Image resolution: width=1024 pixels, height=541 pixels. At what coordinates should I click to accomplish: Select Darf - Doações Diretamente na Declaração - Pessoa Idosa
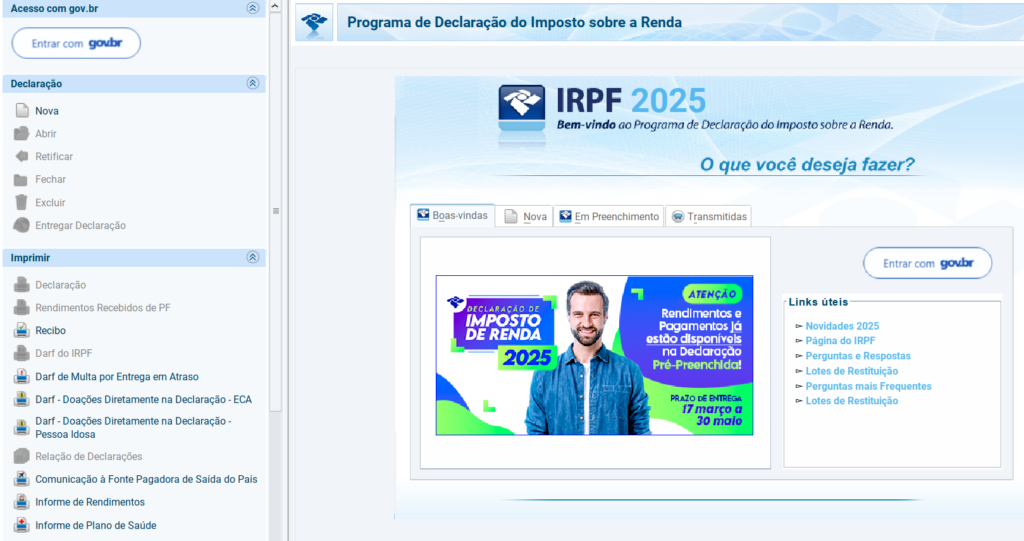pyautogui.click(x=133, y=427)
